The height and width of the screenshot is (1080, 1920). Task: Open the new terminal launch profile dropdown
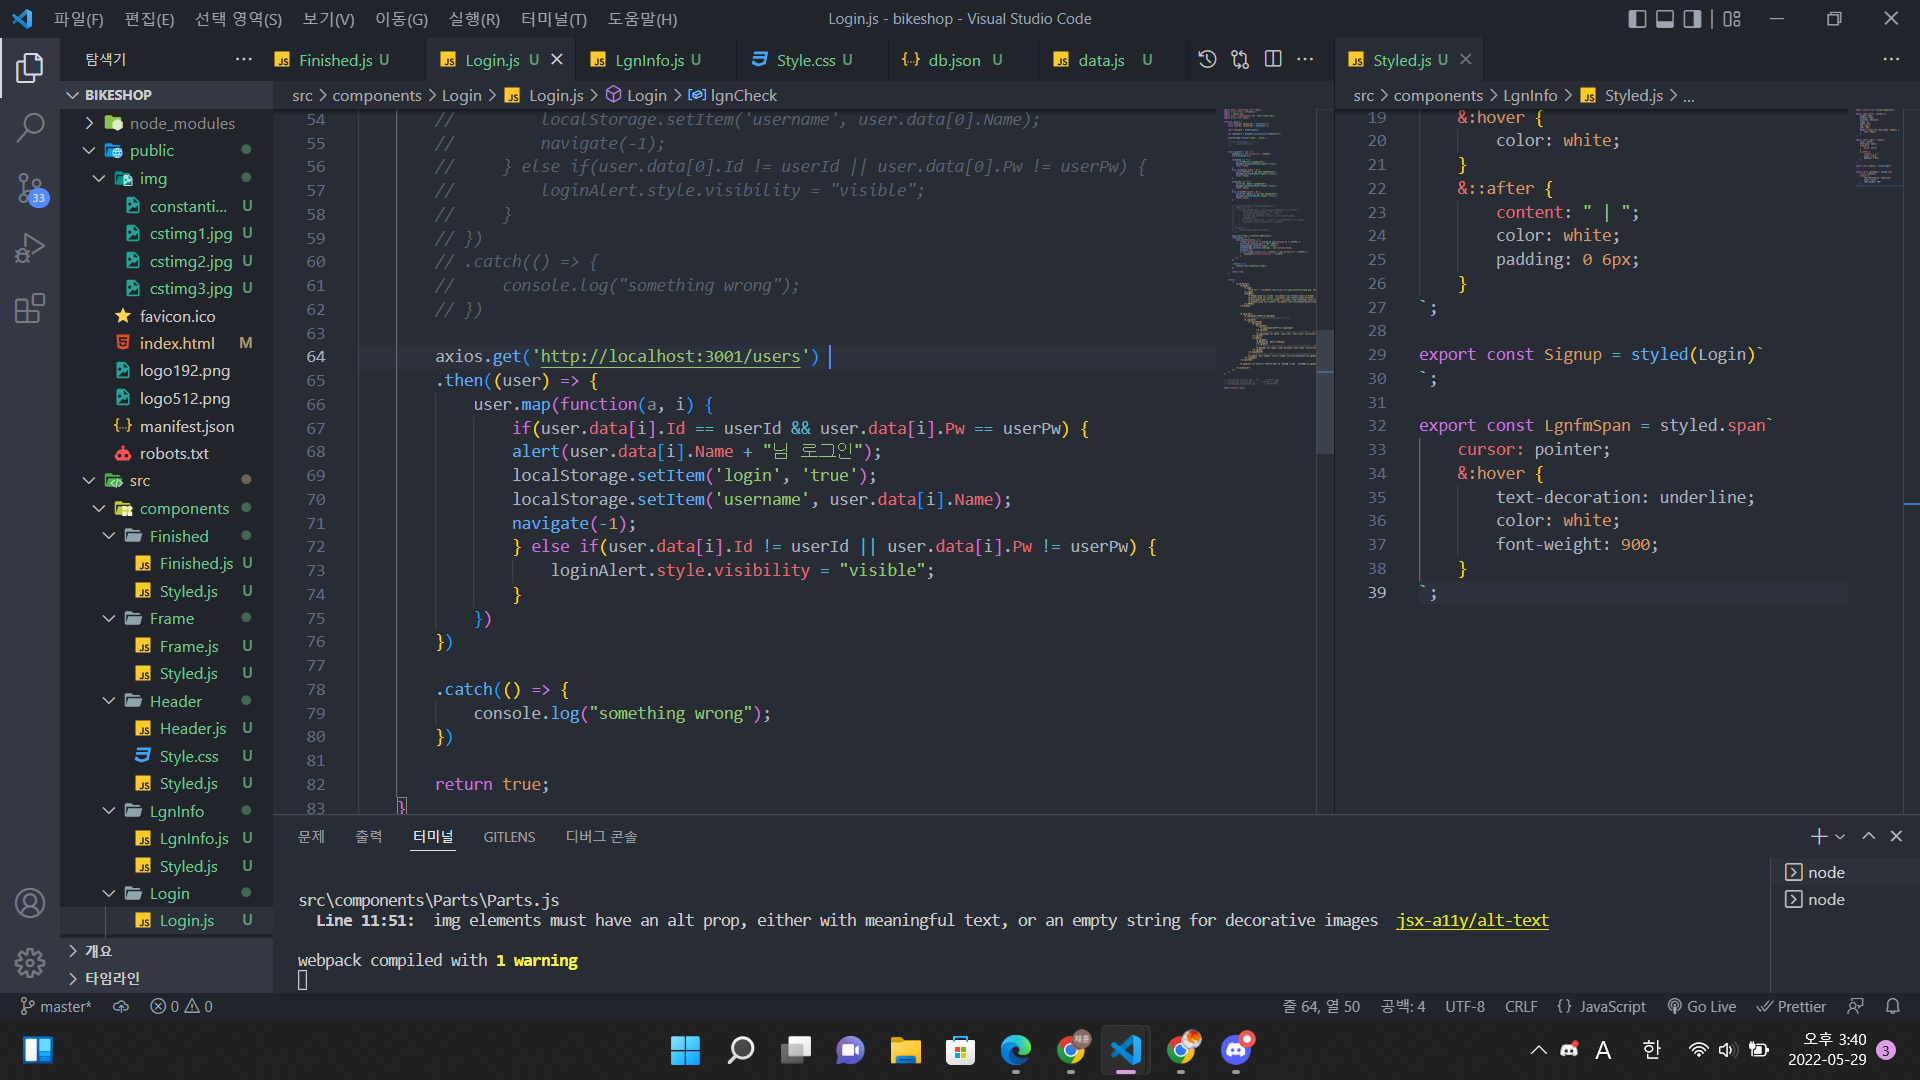[1840, 837]
